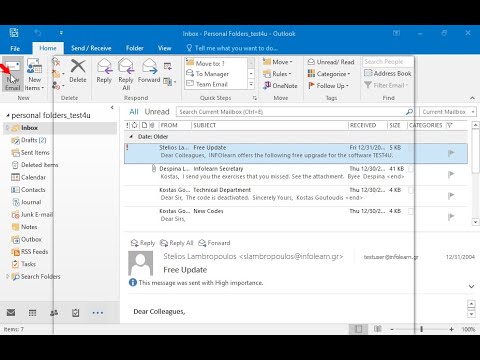Switch to the Send / Receive tab
This screenshot has width=480, height=360.
[91, 48]
